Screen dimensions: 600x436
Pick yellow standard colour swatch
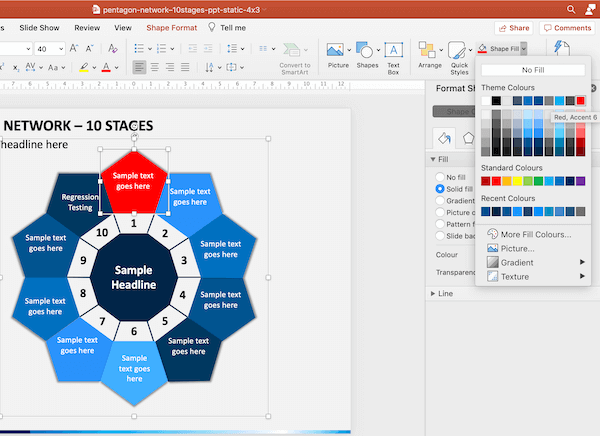pos(517,181)
